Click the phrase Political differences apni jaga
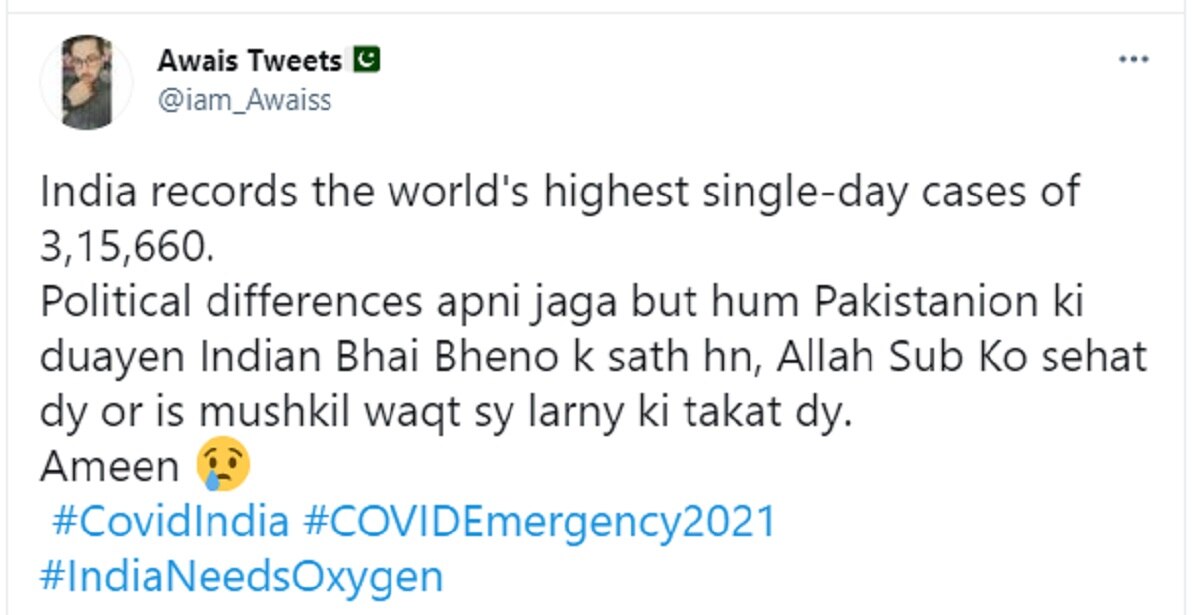This screenshot has width=1200, height=615. click(330, 300)
